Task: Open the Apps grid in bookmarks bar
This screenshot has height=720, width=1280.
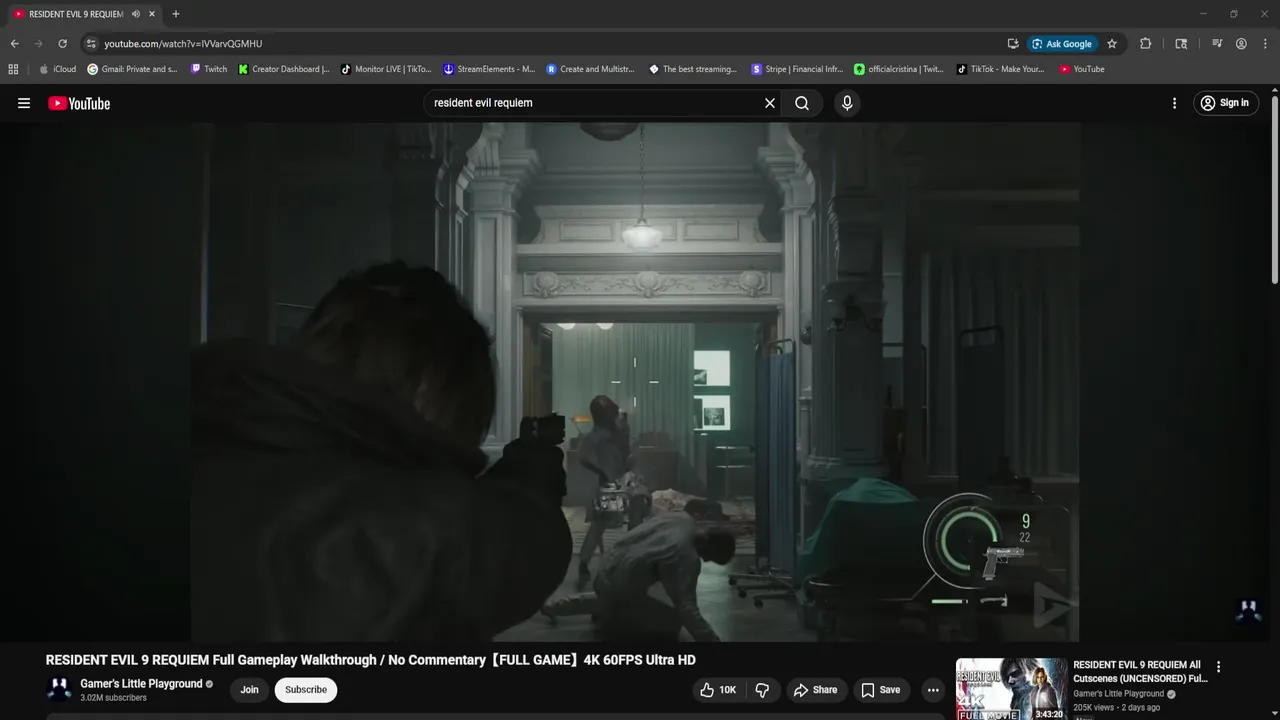Action: [13, 69]
